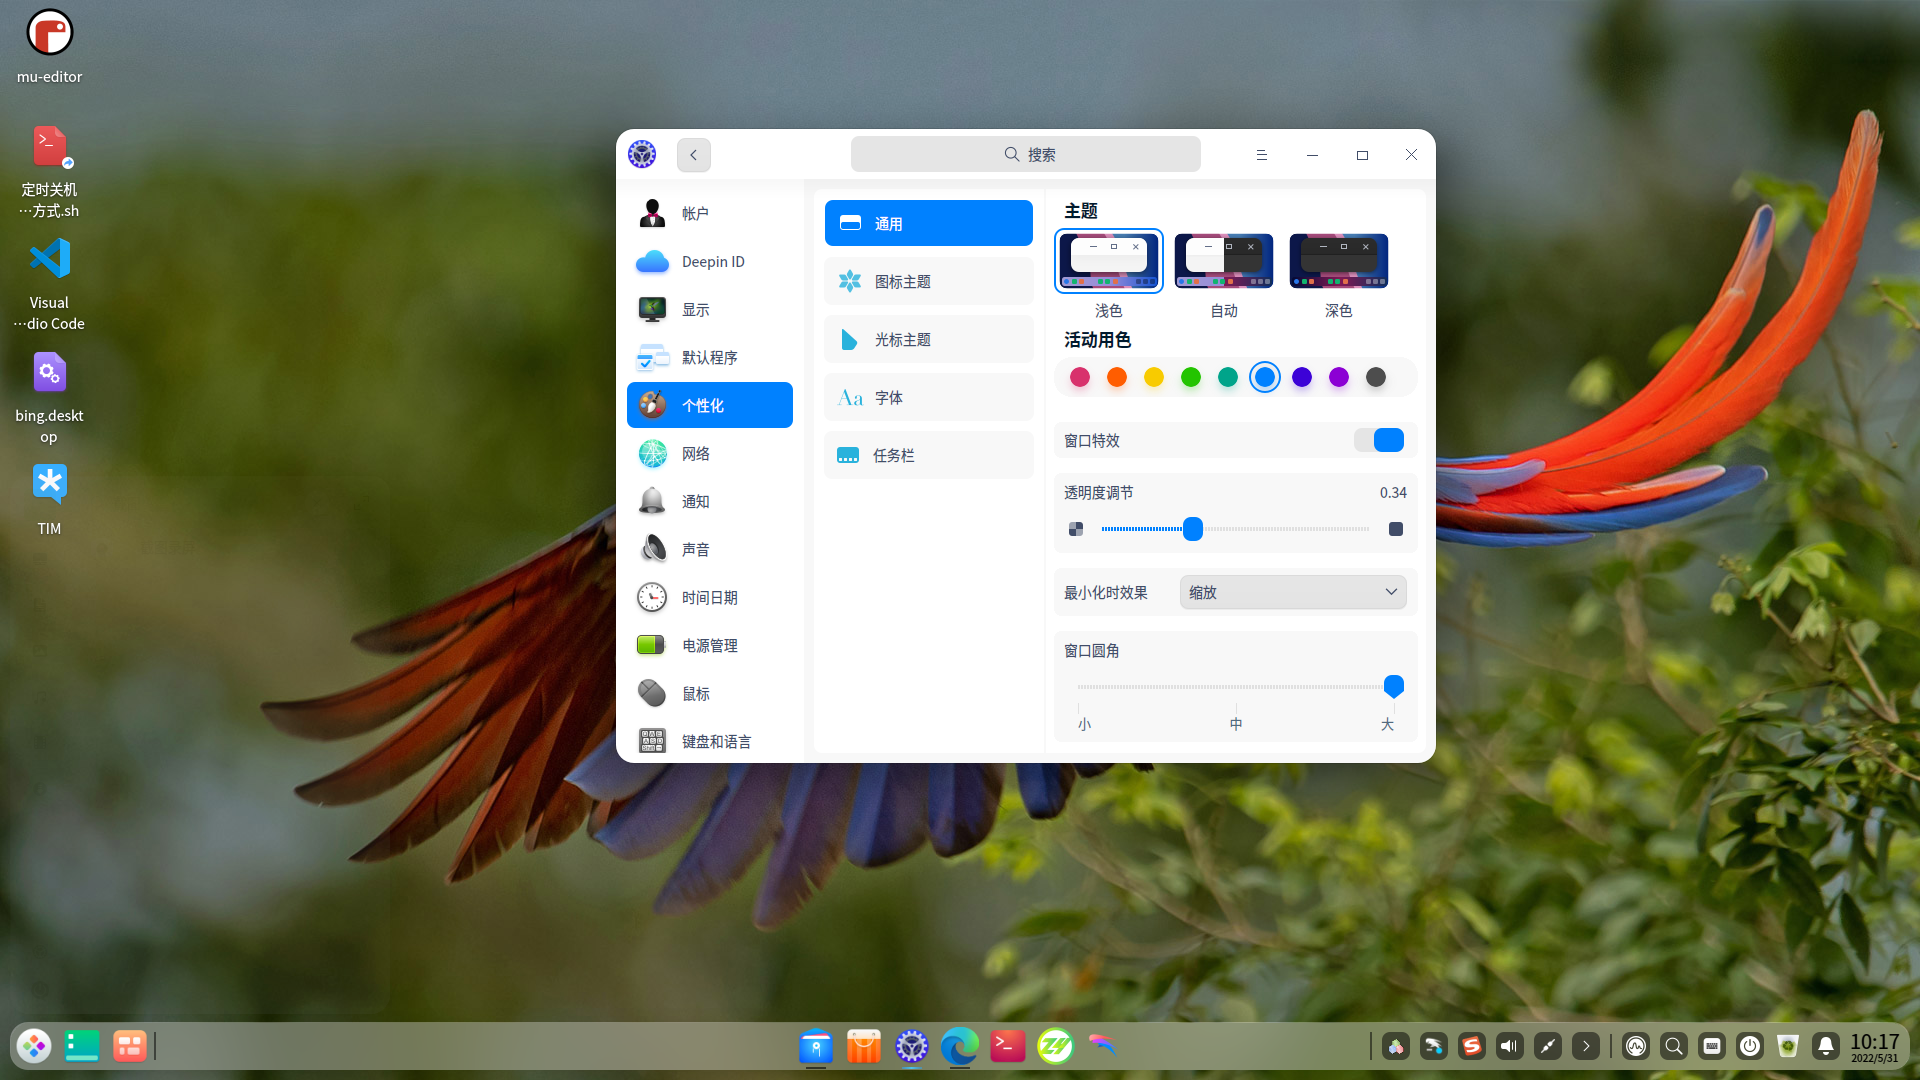Select the 自动 theme option
Screen dimensions: 1920x1080
click(1223, 260)
